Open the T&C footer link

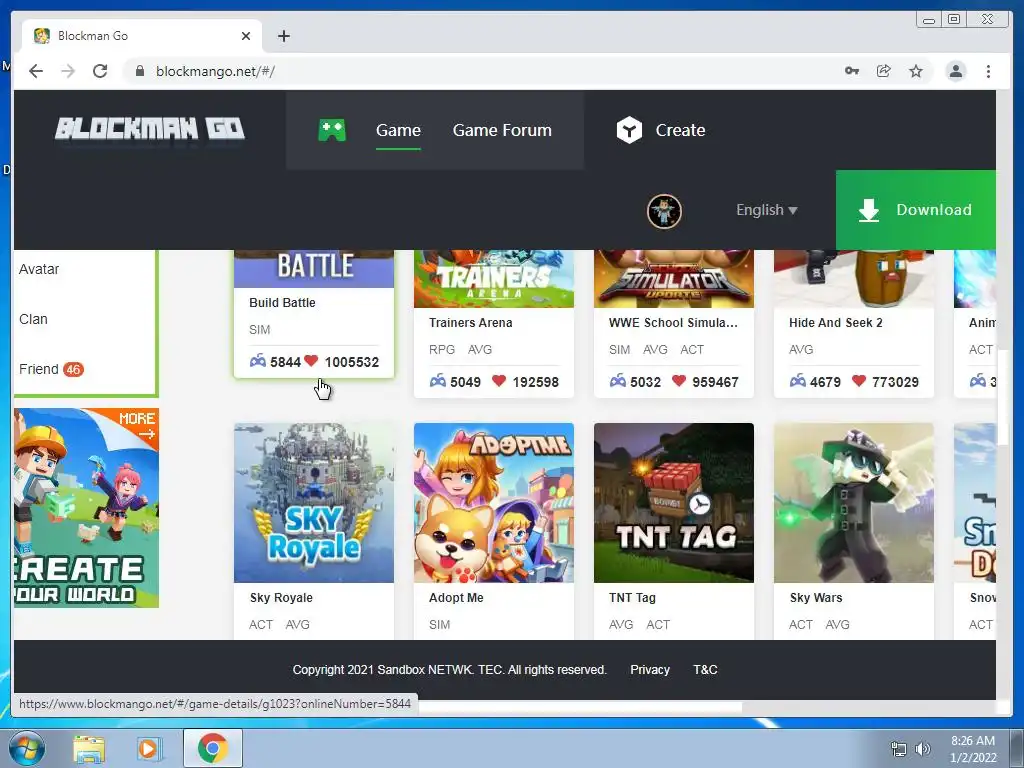click(x=705, y=669)
